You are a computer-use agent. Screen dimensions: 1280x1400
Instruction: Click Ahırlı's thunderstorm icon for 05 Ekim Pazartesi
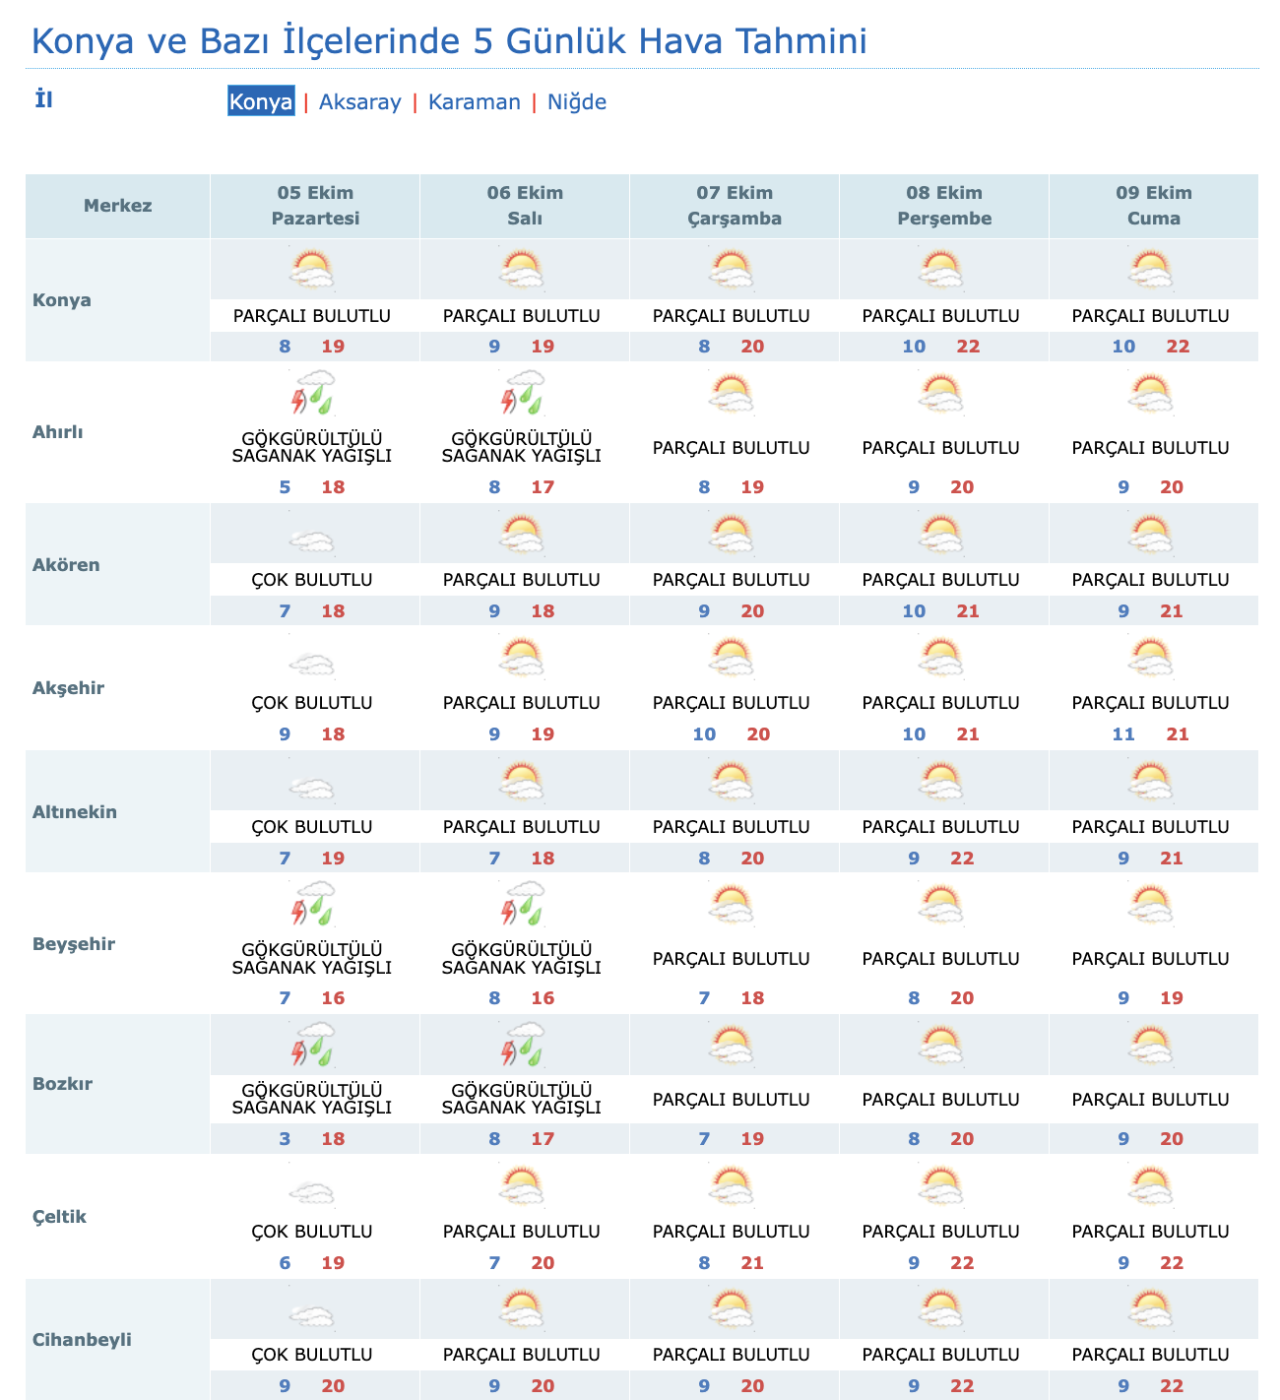[x=312, y=393]
